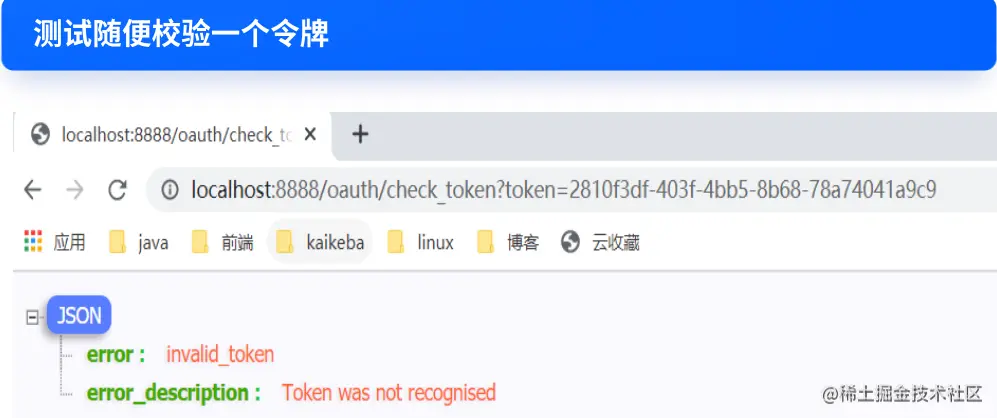Image resolution: width=997 pixels, height=418 pixels.
Task: Open the 前端 bookmarks folder
Action: pos(223,242)
